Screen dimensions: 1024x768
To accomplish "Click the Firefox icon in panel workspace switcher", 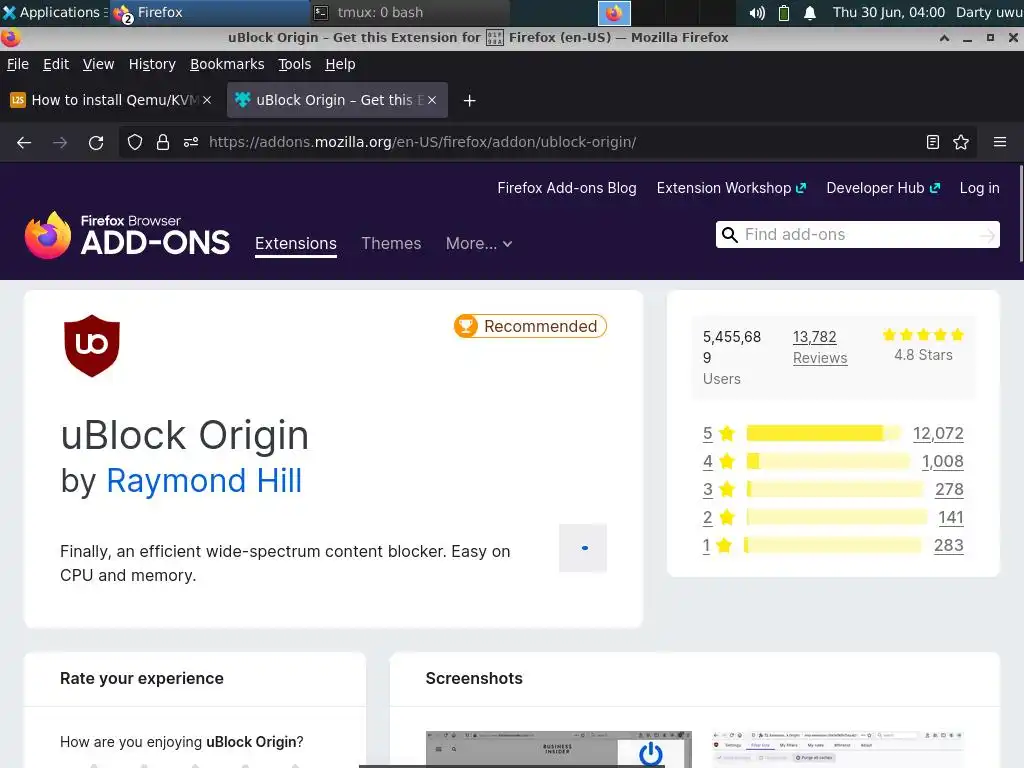I will 614,12.
